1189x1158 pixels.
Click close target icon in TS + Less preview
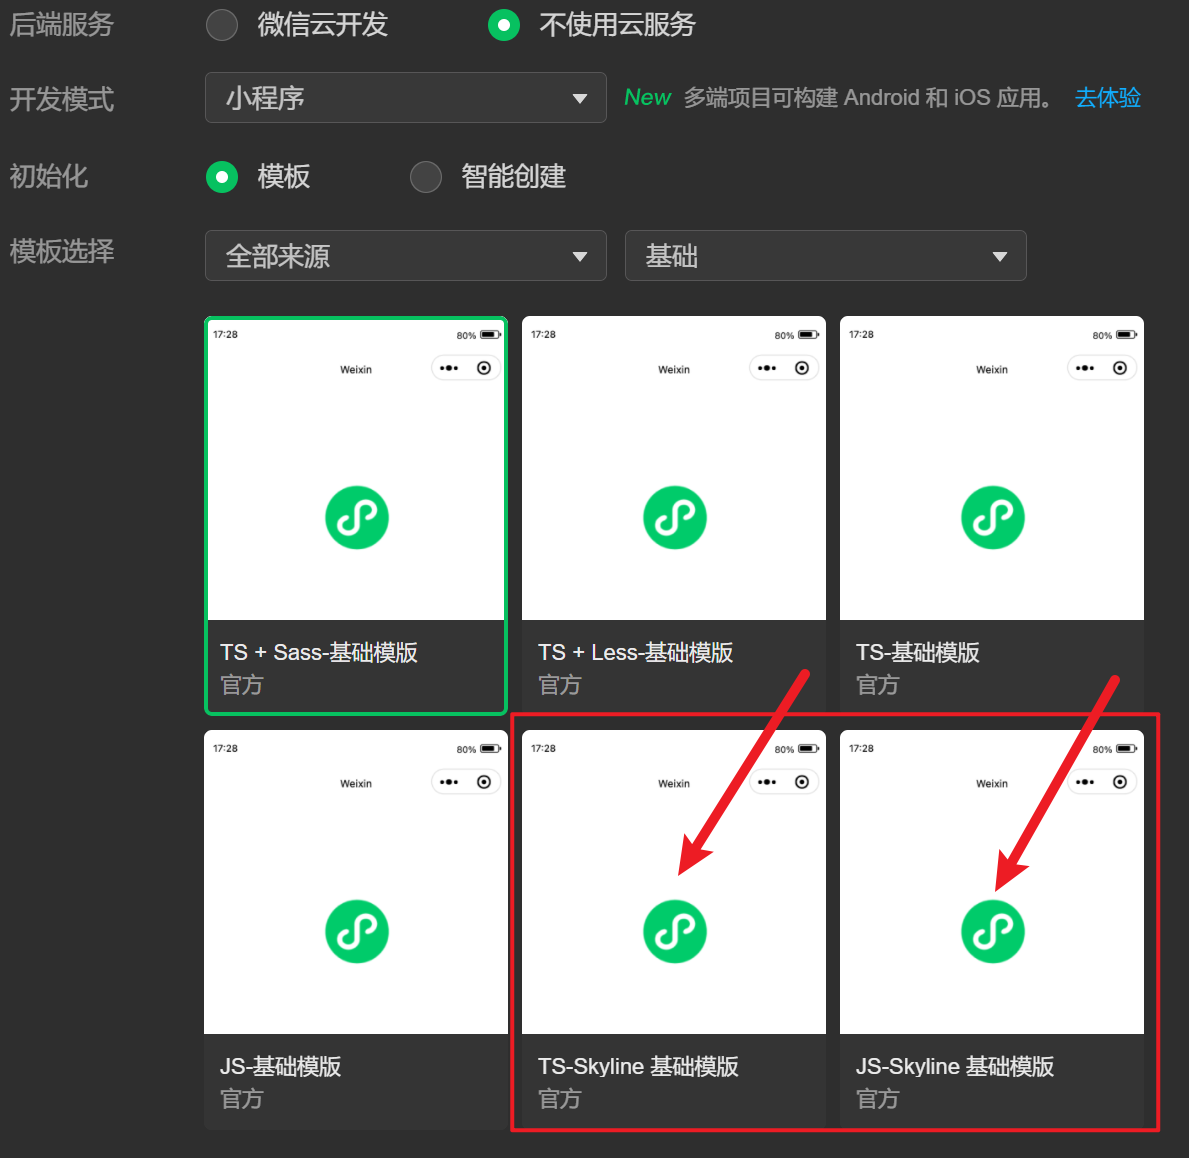[802, 369]
